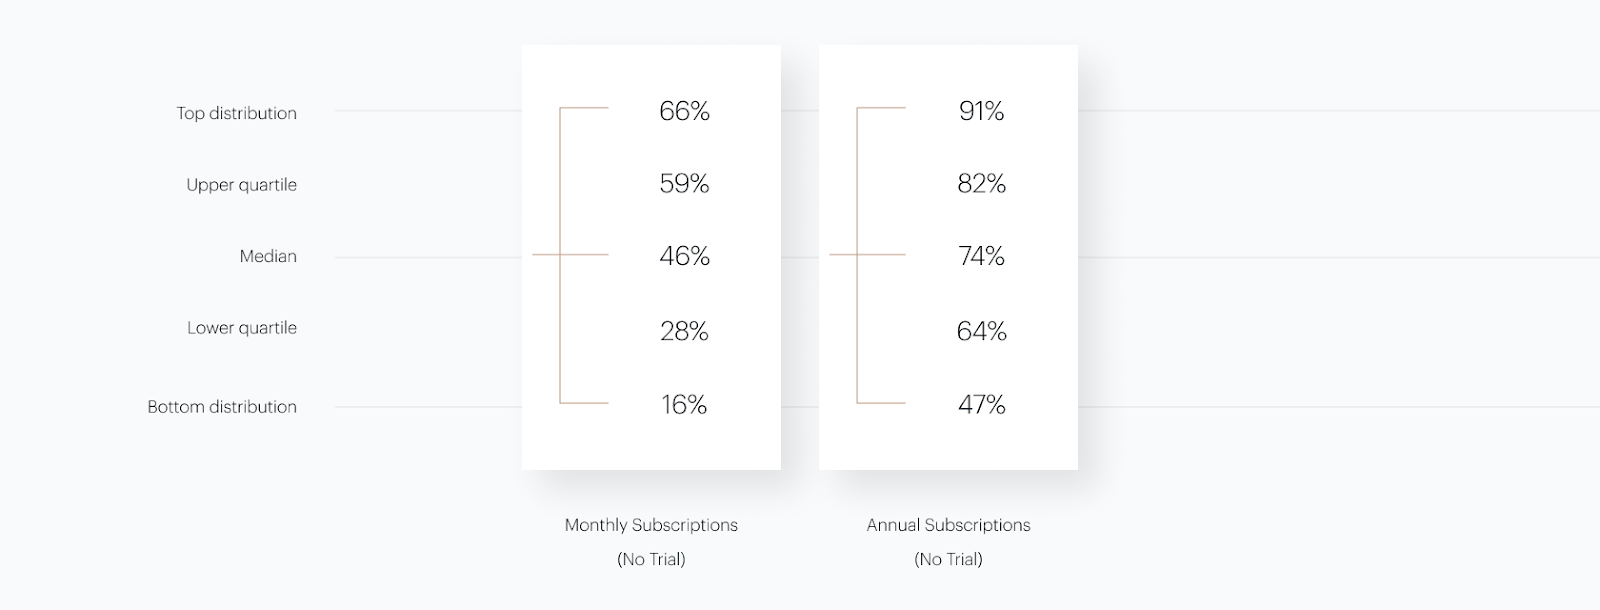The image size is (1600, 610).
Task: Select the 82% annual upper quartile value
Action: pos(981,184)
